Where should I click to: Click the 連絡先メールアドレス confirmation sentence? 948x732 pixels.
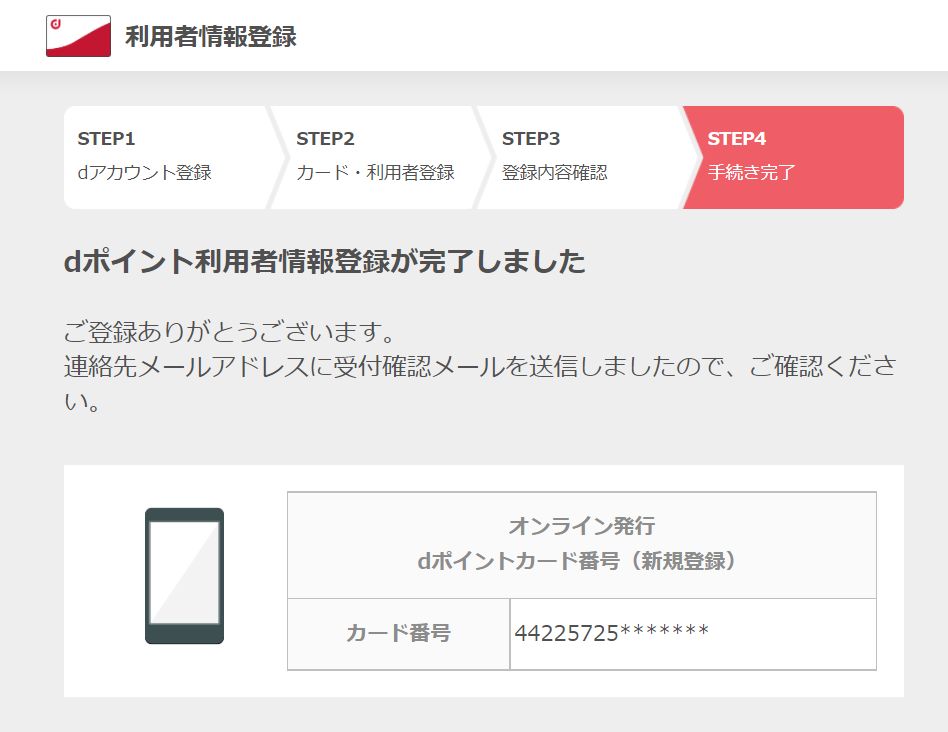click(480, 382)
